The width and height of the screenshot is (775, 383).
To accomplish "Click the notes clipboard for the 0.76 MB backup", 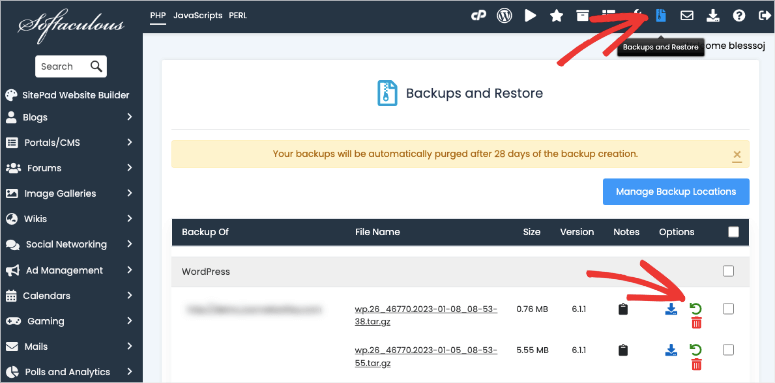I will pyautogui.click(x=623, y=309).
